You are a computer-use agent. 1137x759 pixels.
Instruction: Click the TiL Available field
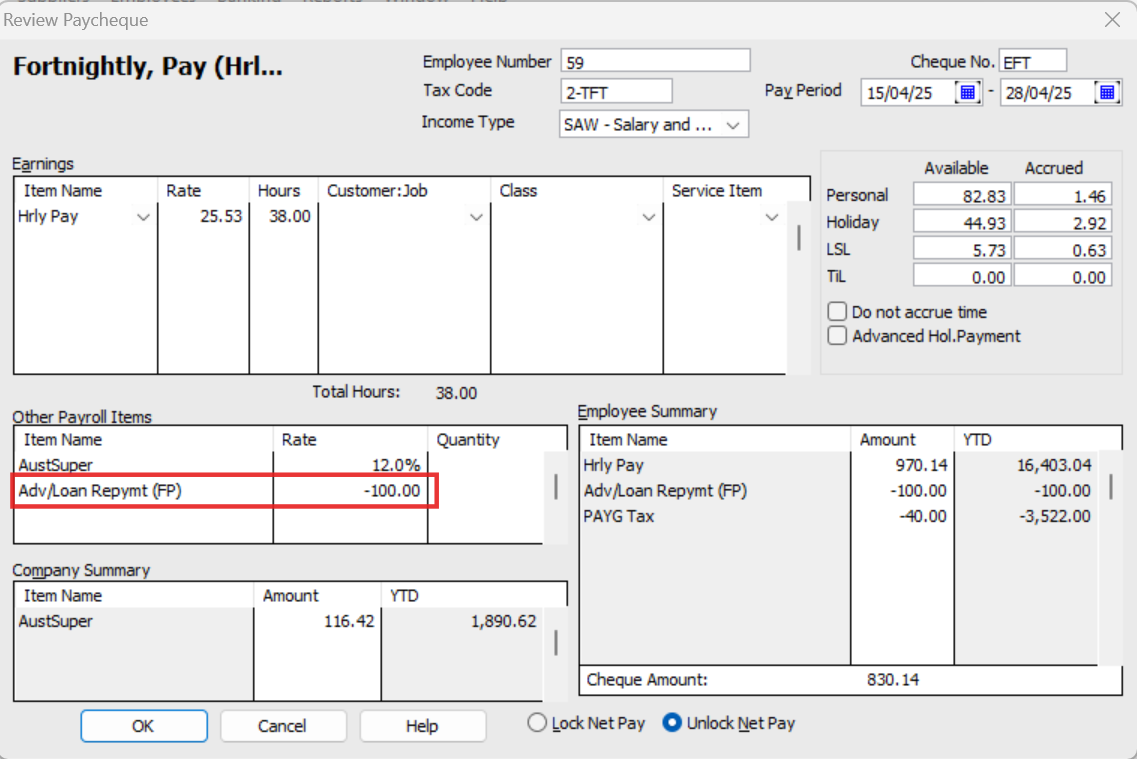tap(962, 276)
